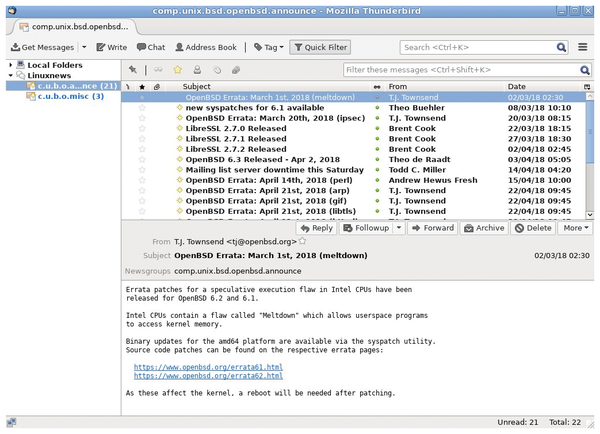The width and height of the screenshot is (600, 434).
Task: Toggle the unread-only filter icon
Action: [x=158, y=70]
